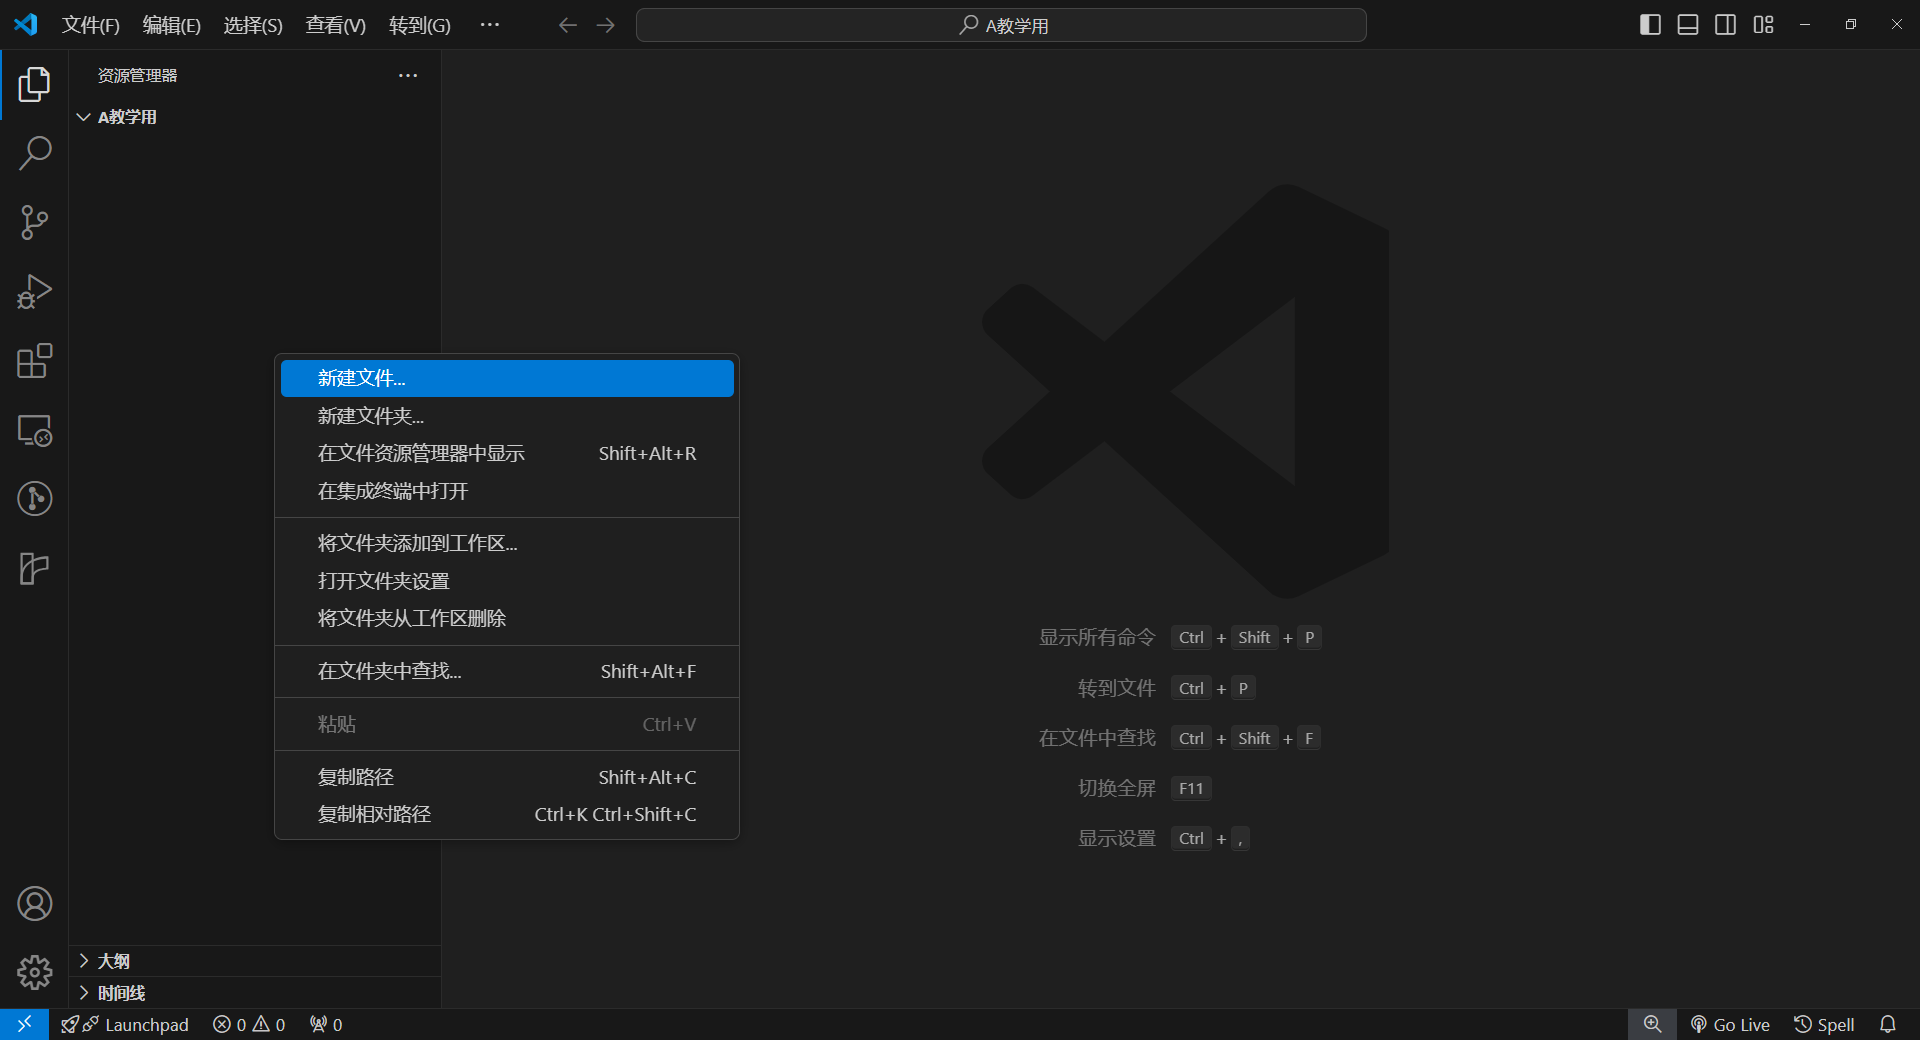Open the 转到(G) menu
Image resolution: width=1920 pixels, height=1040 pixels.
pos(420,25)
